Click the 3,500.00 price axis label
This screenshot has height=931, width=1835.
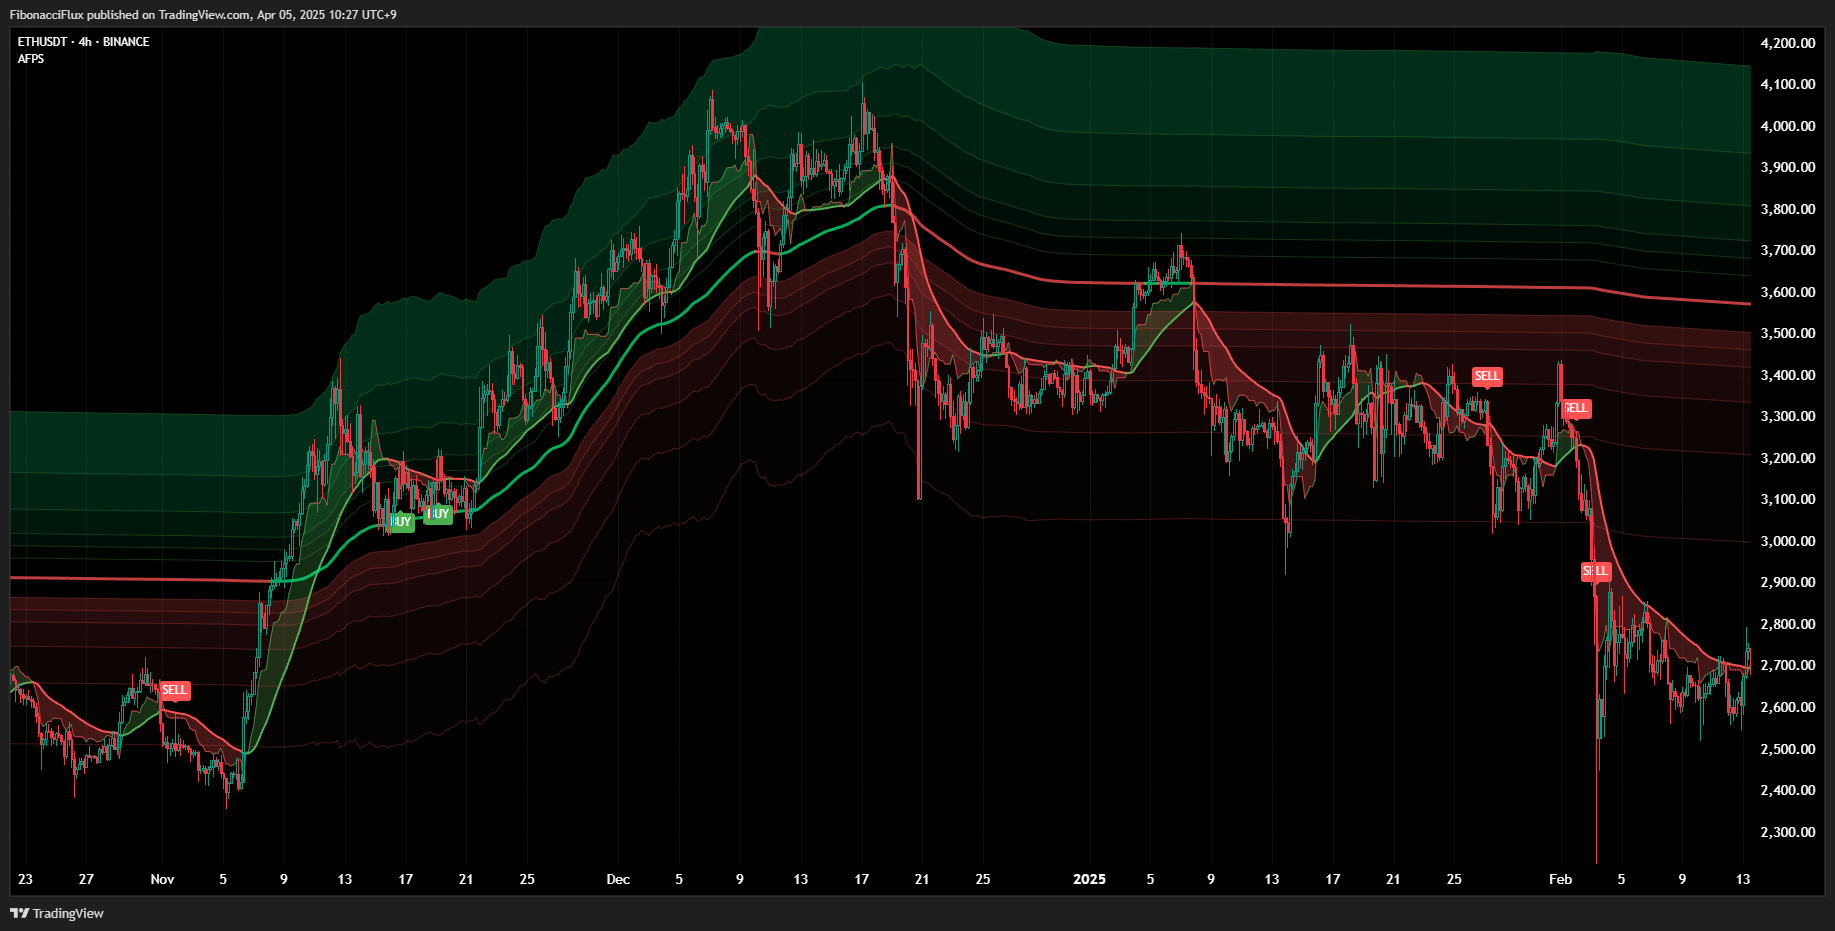coord(1788,333)
